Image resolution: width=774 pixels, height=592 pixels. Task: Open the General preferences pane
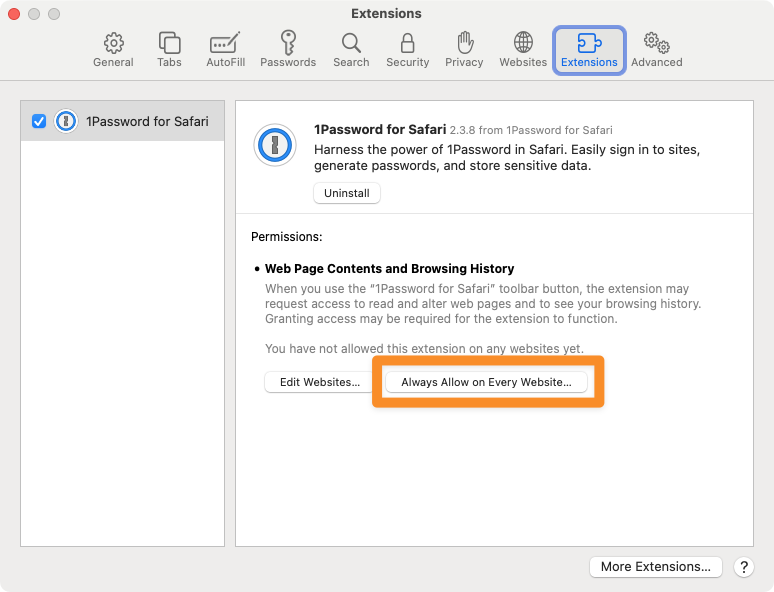click(113, 49)
